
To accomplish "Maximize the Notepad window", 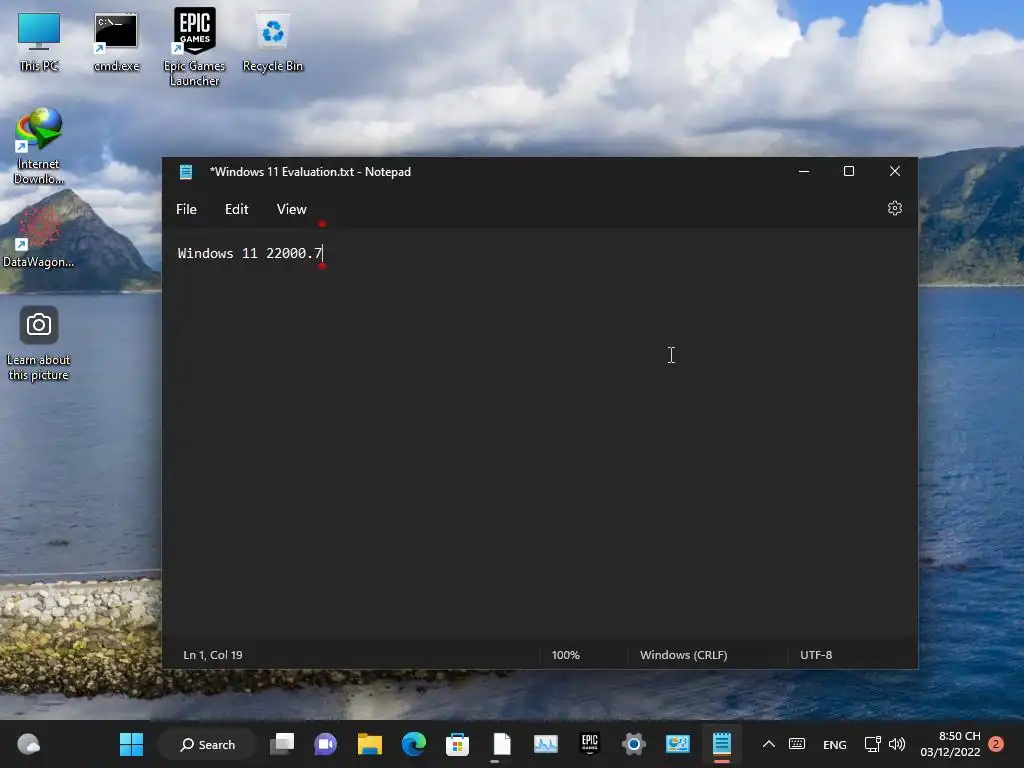I will 849,171.
